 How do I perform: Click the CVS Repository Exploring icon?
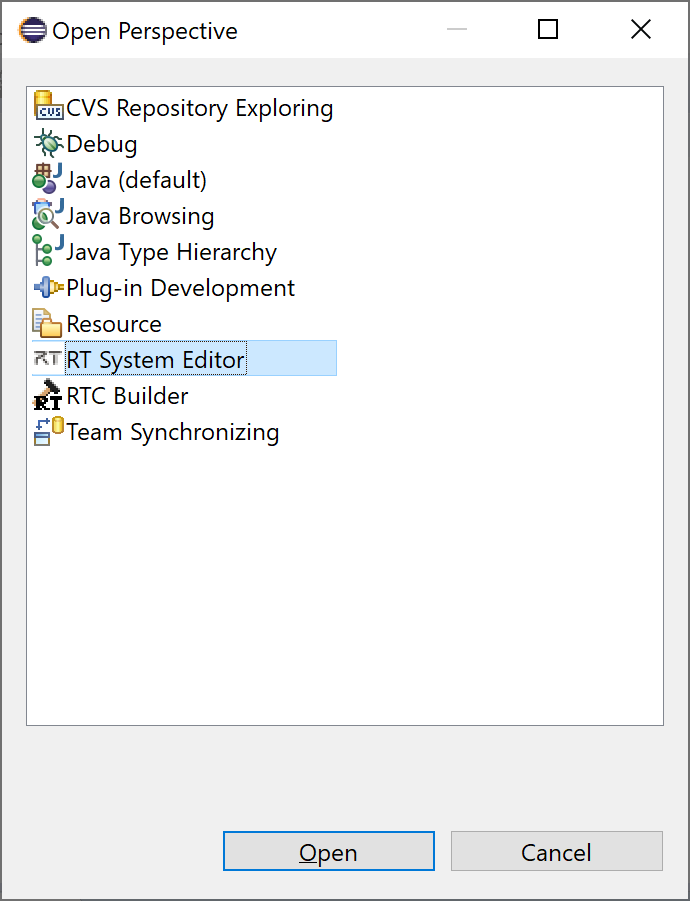pos(48,107)
